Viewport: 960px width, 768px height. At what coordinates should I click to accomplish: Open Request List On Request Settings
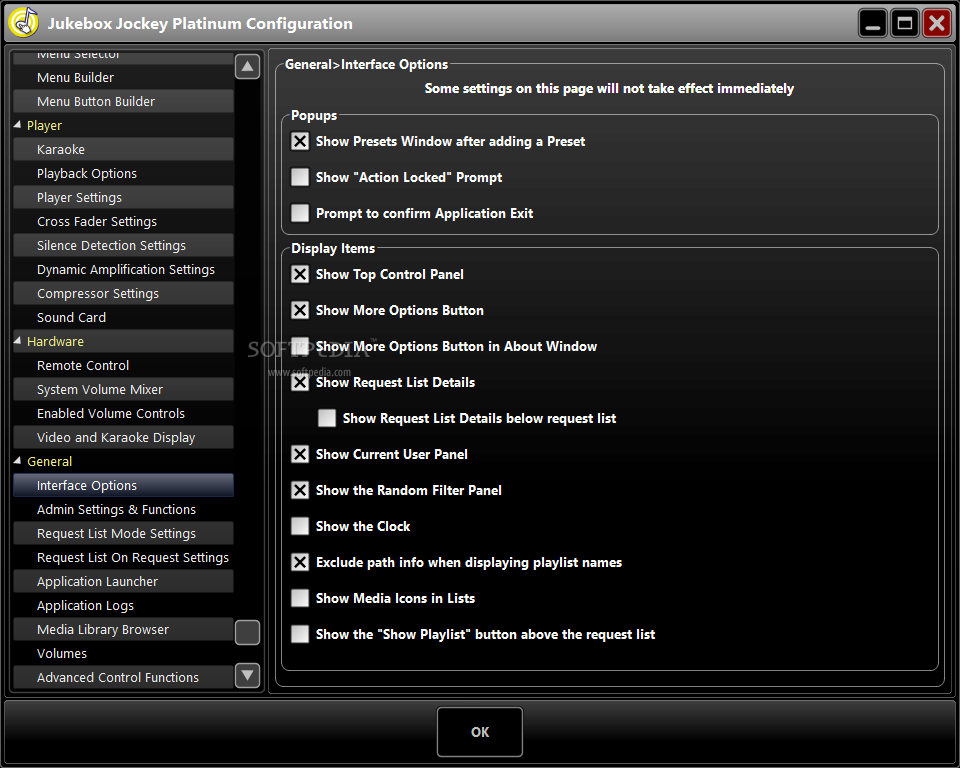click(x=123, y=557)
